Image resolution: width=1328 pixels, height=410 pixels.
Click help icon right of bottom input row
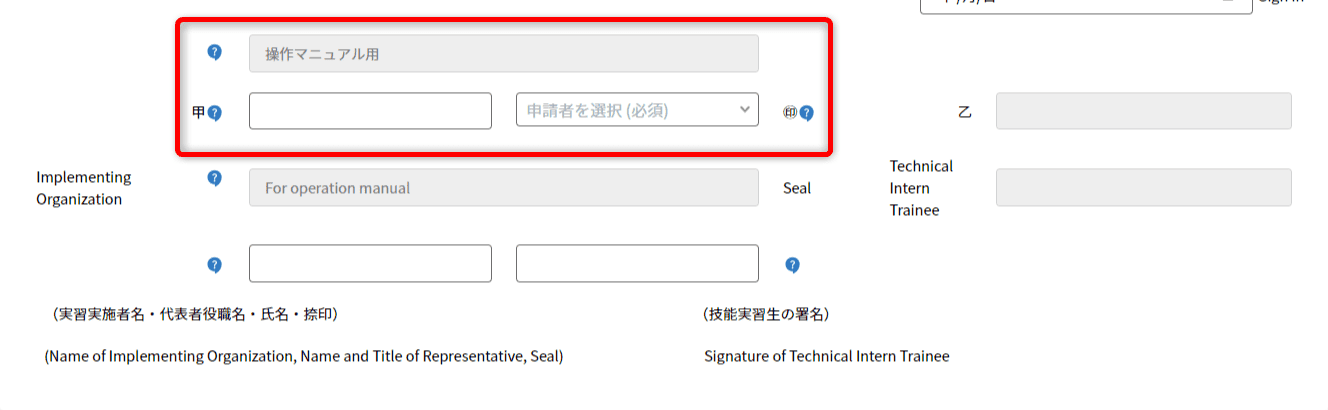click(x=792, y=265)
